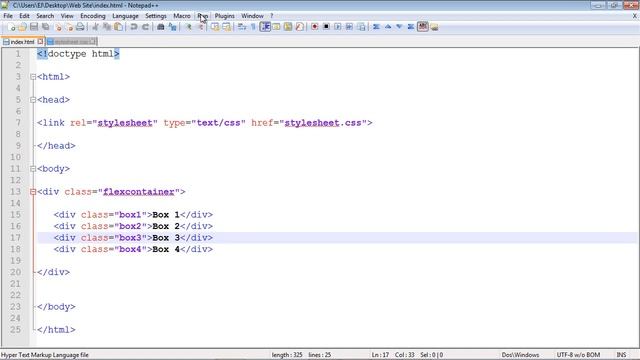
Task: Redo the last undone edit
Action: point(145,27)
